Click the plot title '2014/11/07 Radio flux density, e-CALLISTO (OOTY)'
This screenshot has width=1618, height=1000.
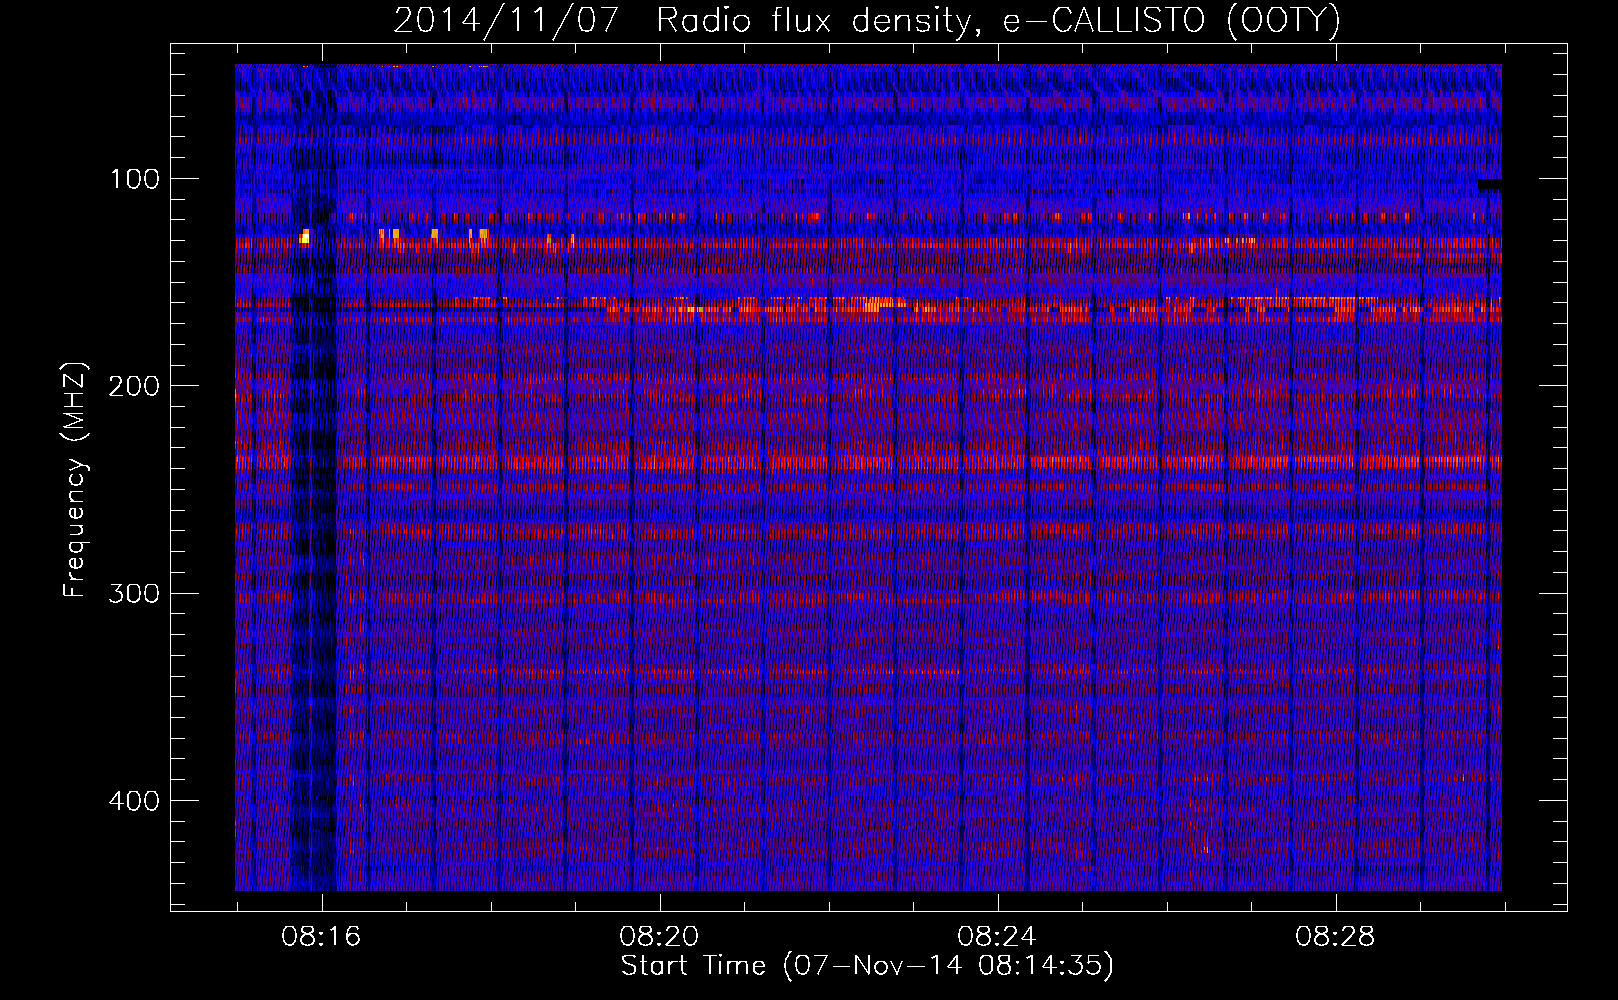click(x=867, y=20)
